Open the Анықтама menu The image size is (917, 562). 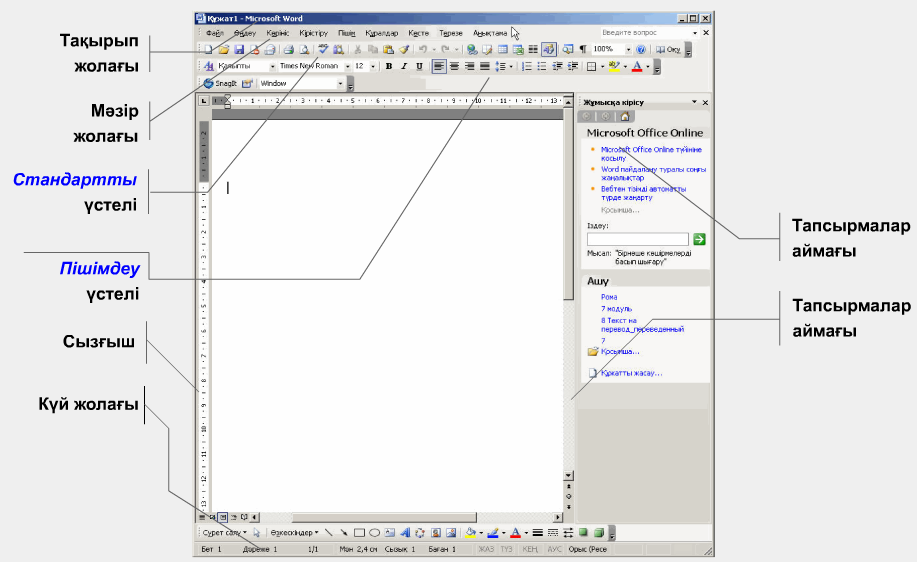click(490, 33)
